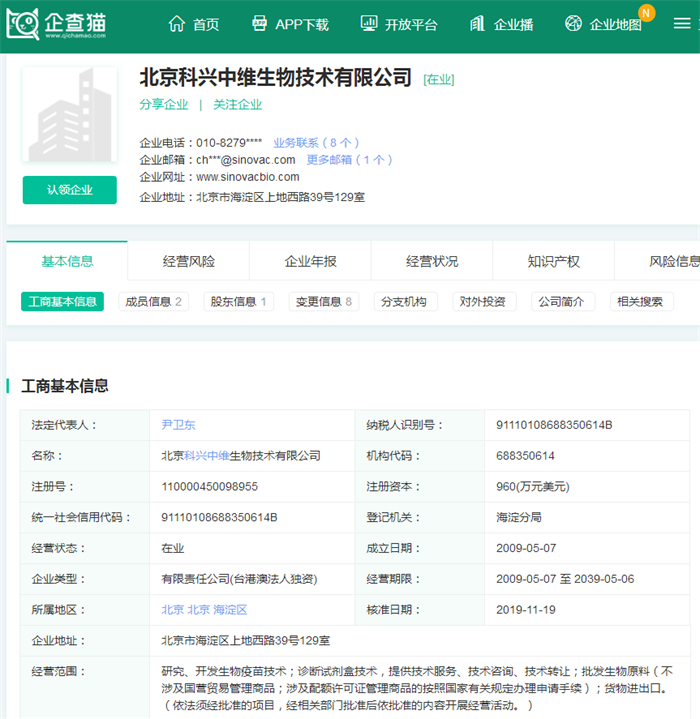Screen dimensions: 700x719
Task: Click the monitor icon beside 开放平台
Action: [369, 23]
